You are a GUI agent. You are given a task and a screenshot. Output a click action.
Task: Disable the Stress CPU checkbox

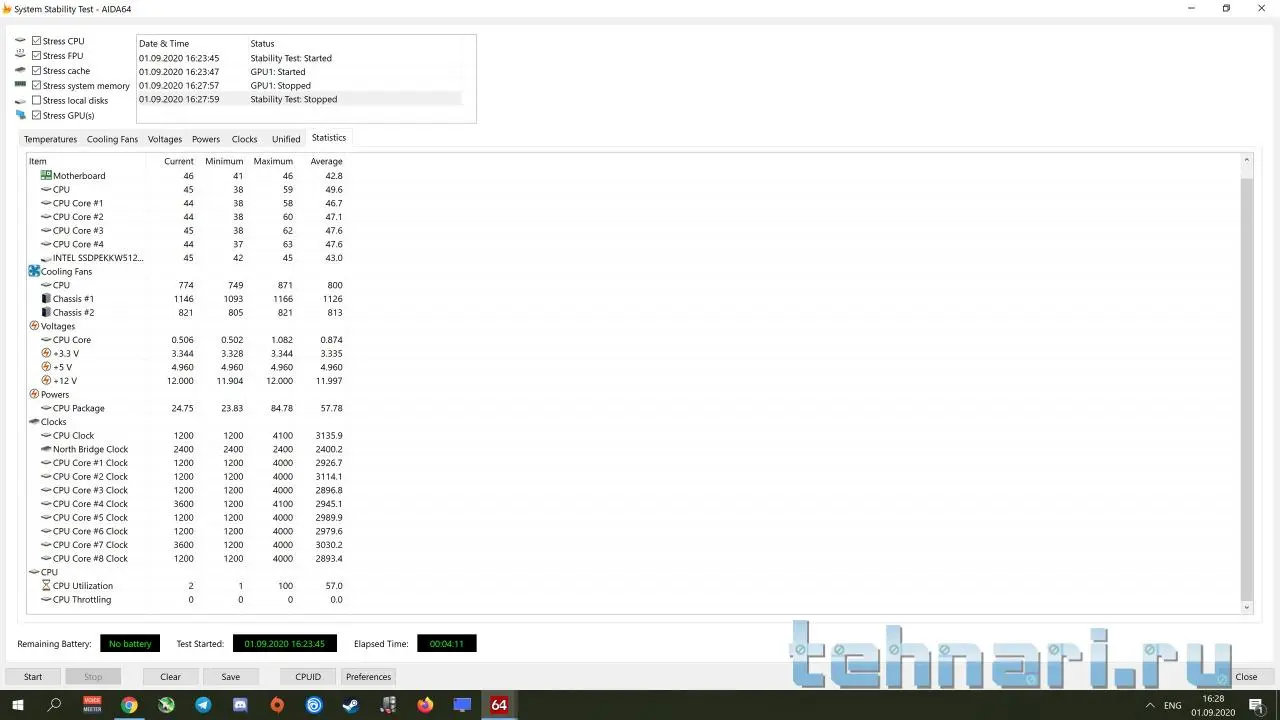click(37, 41)
